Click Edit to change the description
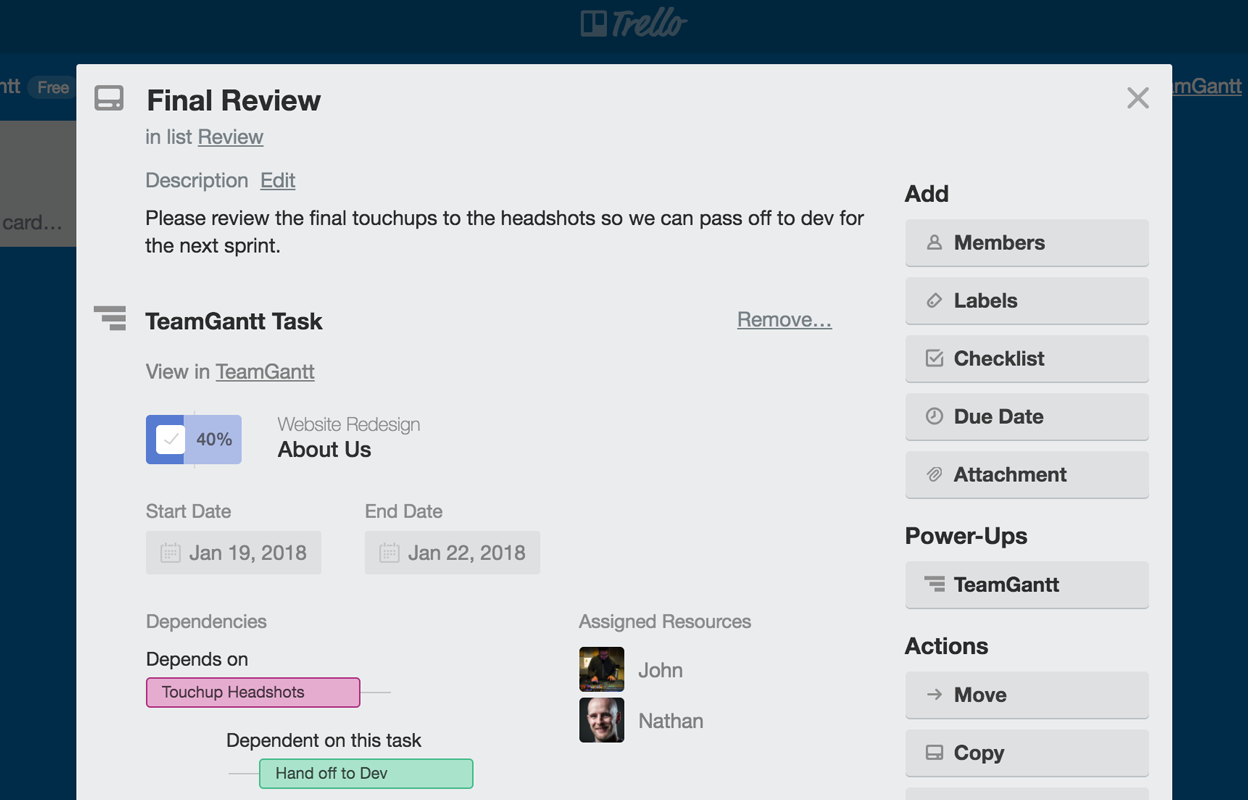1248x800 pixels. [x=277, y=180]
